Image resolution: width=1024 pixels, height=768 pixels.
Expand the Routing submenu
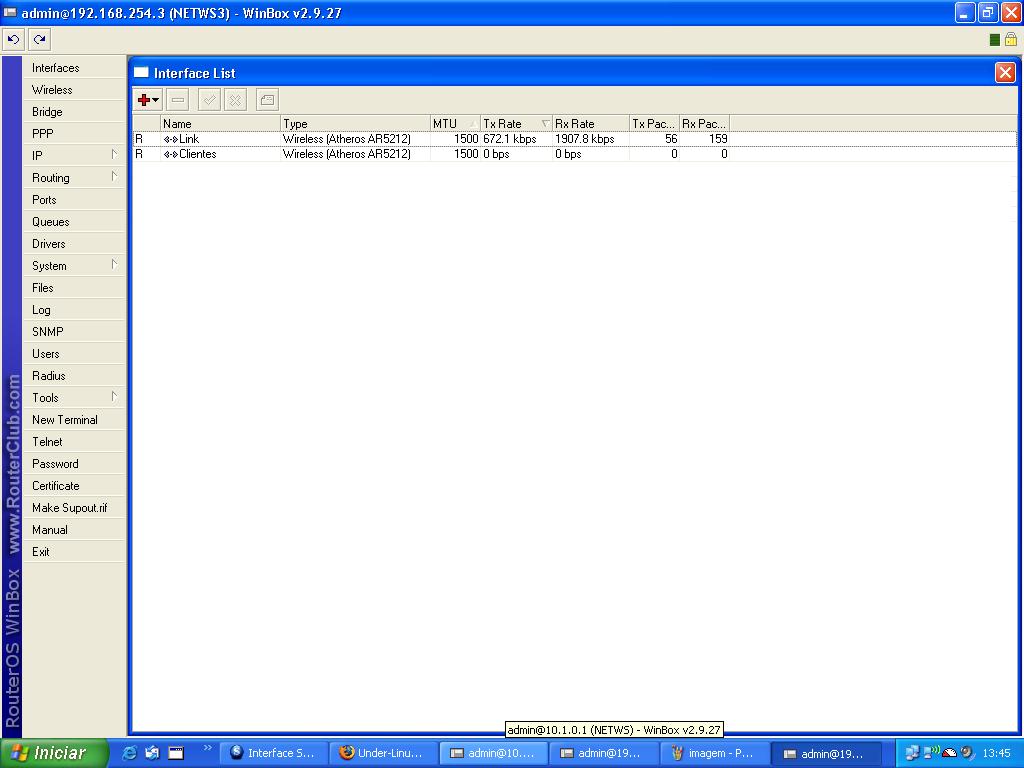74,178
